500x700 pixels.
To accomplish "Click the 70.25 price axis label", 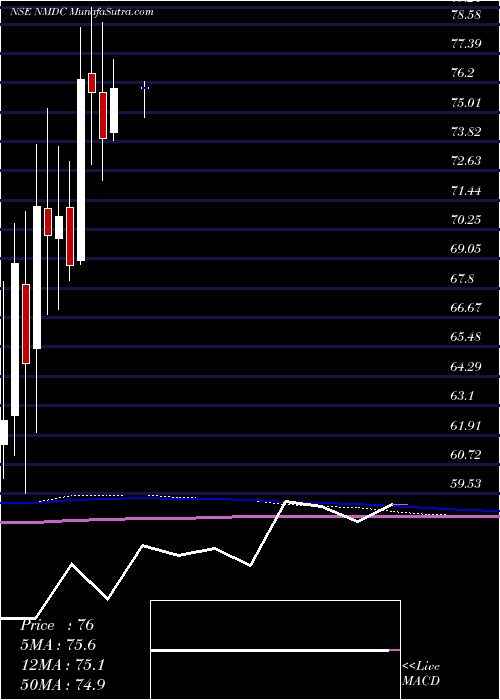I will (465, 220).
